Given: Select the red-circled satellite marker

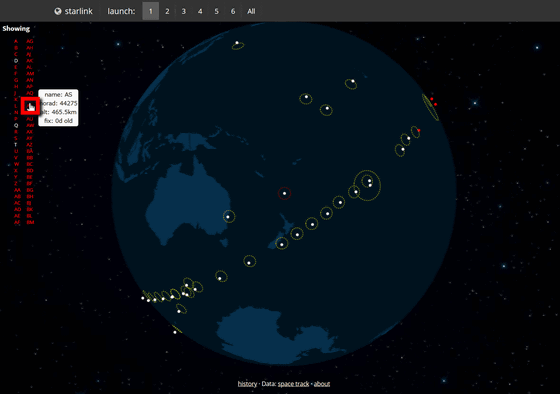Looking at the screenshot, I should [x=285, y=193].
